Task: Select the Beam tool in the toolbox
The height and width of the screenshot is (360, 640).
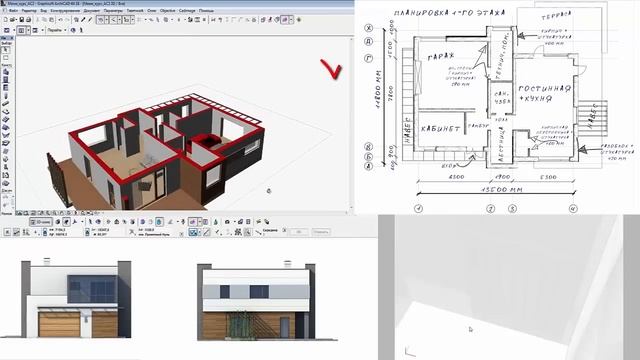Action: 6,104
